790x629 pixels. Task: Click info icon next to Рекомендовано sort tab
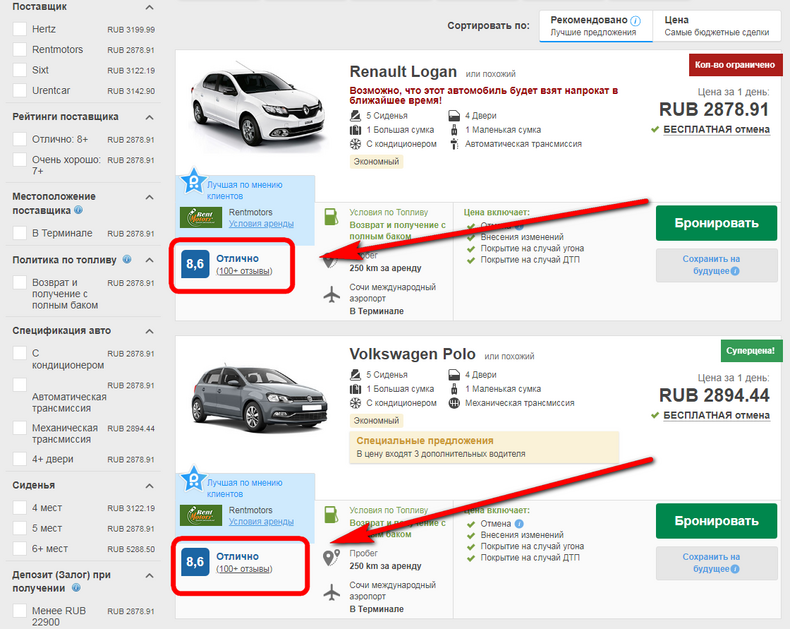[x=636, y=21]
